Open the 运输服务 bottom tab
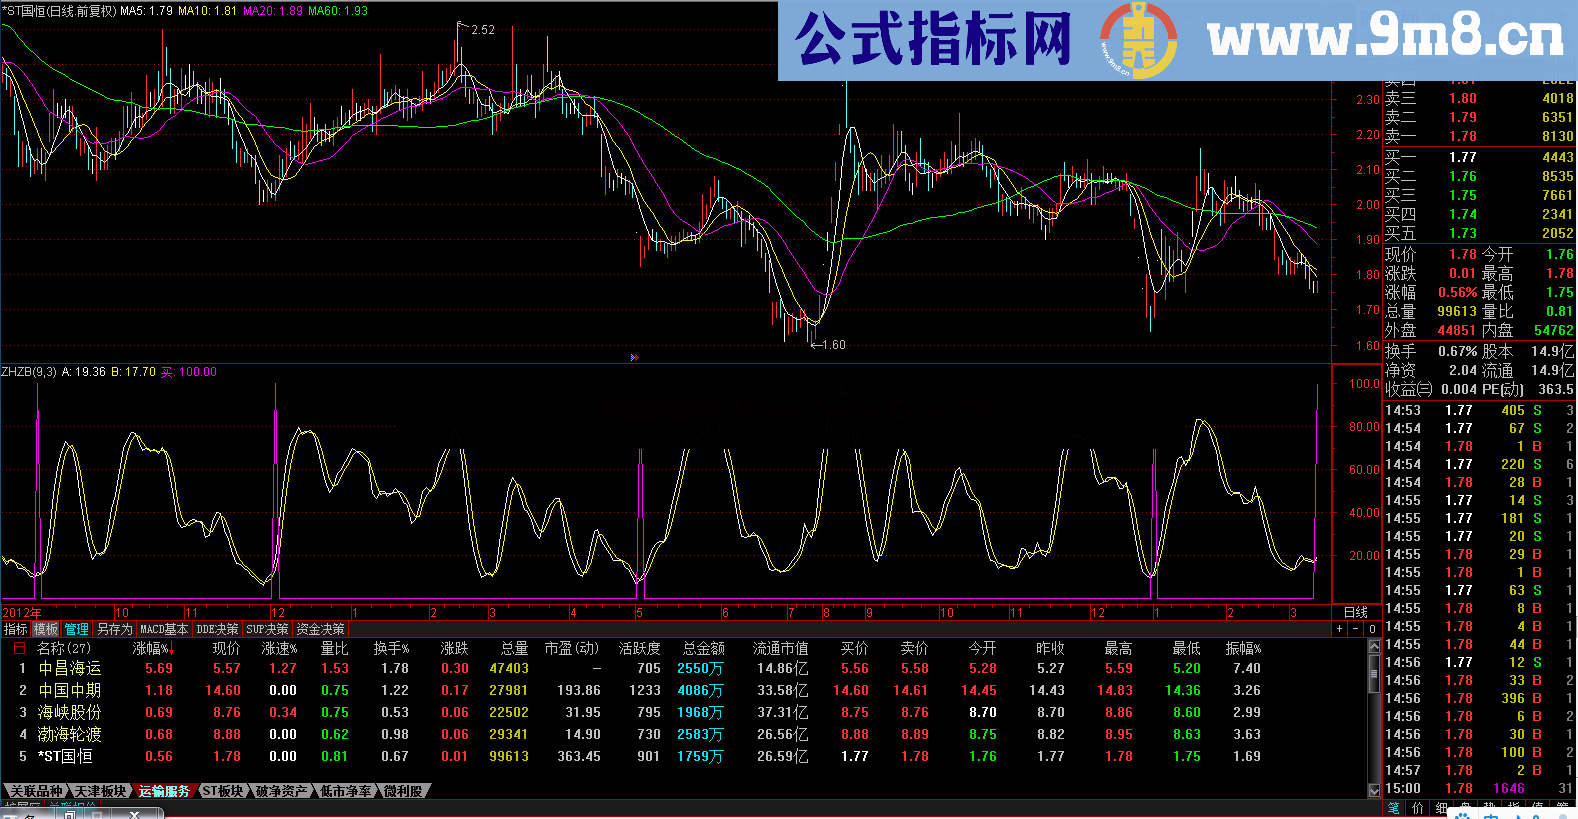The height and width of the screenshot is (819, 1578). coord(164,791)
